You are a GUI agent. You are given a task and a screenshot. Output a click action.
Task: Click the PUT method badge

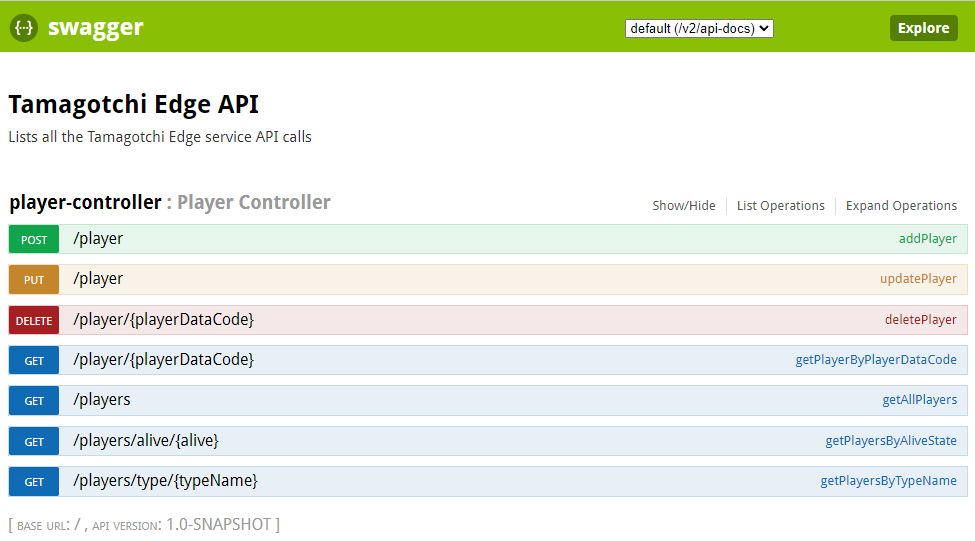[34, 280]
